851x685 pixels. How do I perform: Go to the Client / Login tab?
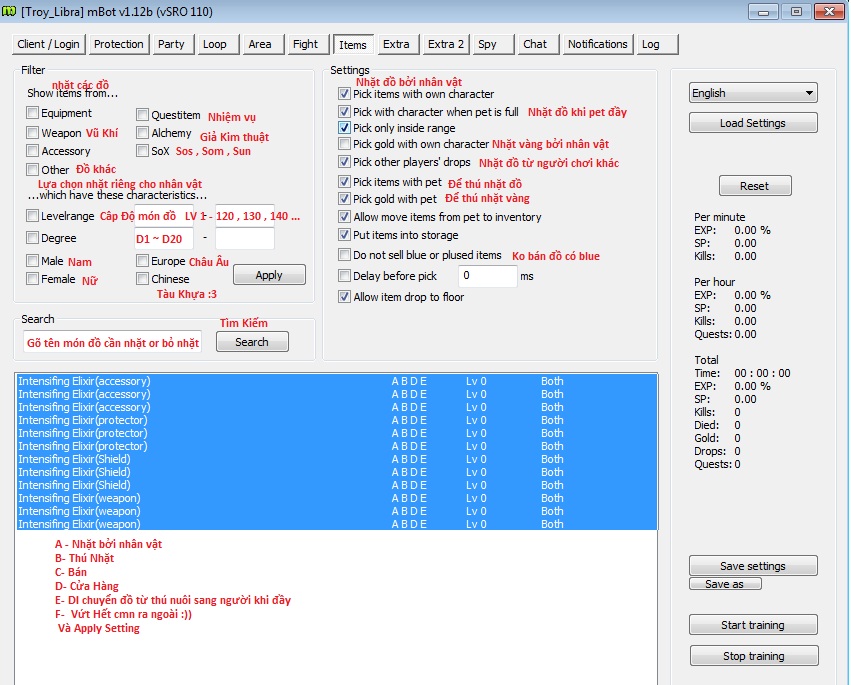point(48,44)
